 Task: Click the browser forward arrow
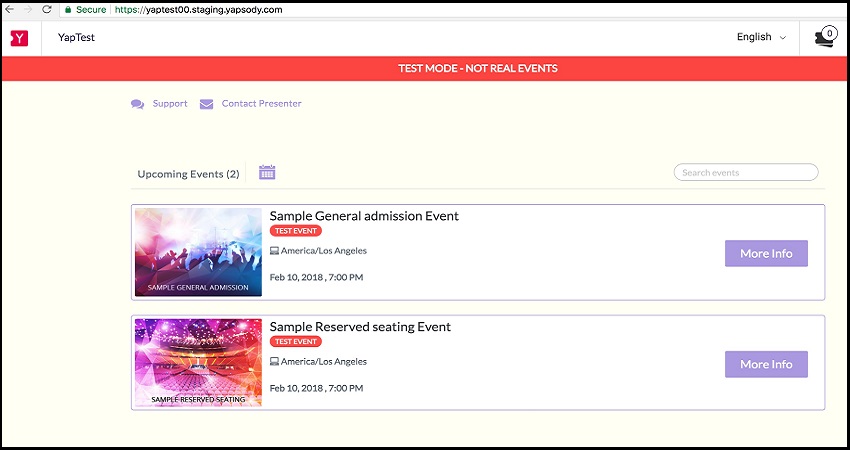coord(28,9)
